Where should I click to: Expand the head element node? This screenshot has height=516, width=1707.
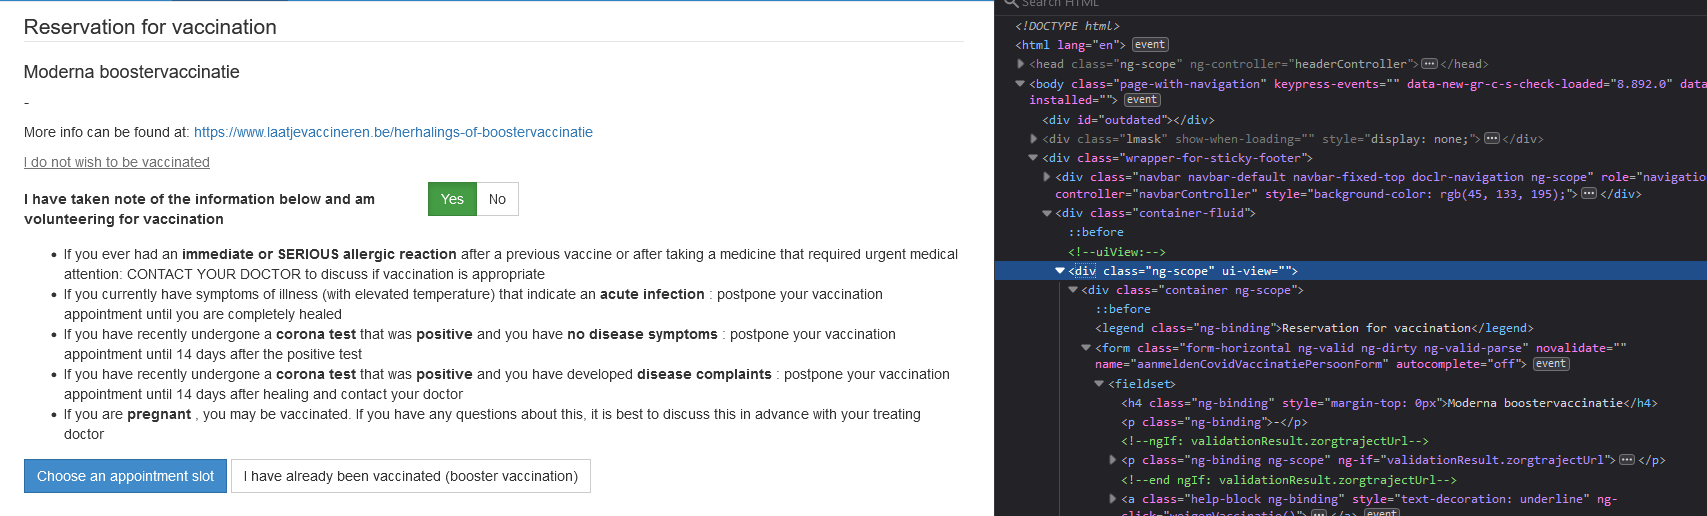[1021, 64]
